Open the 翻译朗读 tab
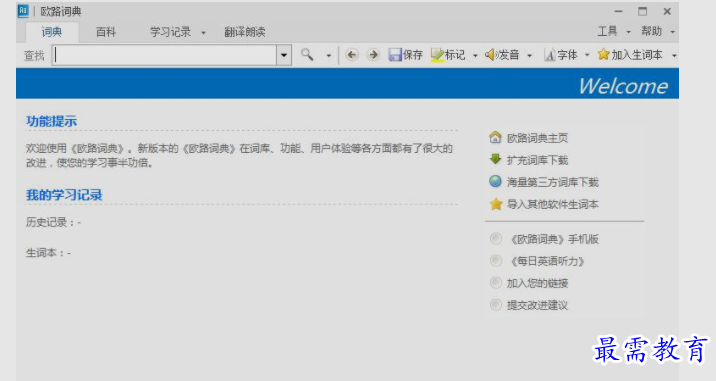The height and width of the screenshot is (381, 716). point(245,32)
